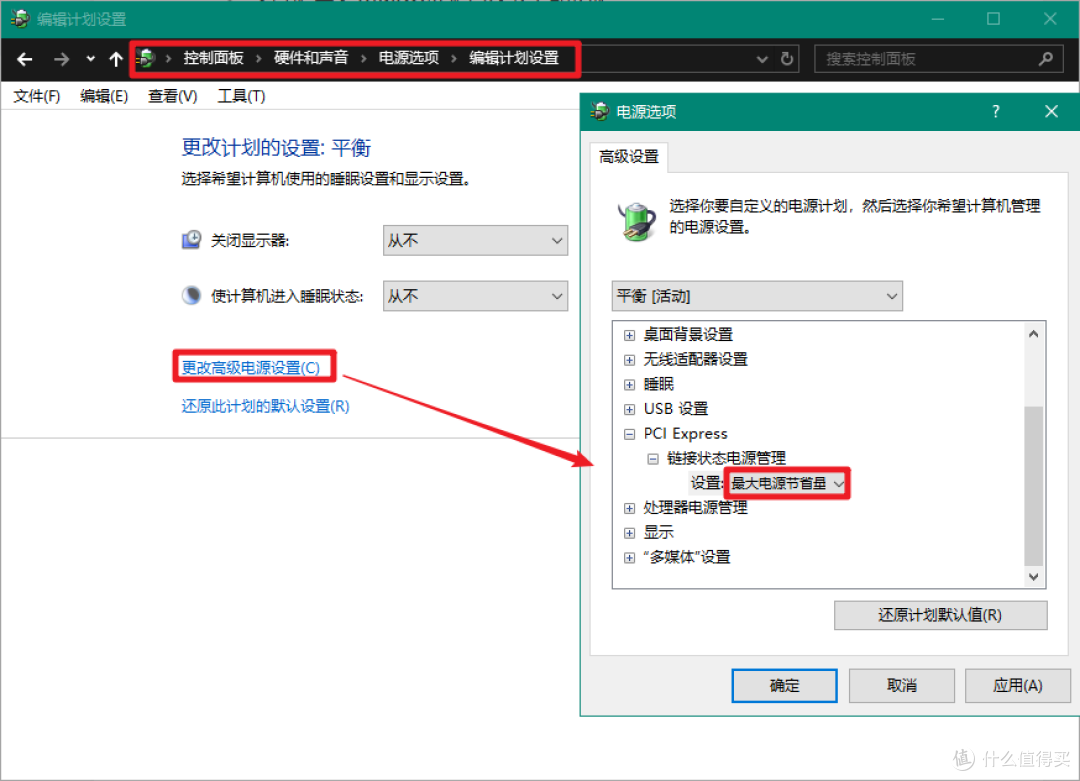Click the refresh icon in address bar
Viewport: 1080px width, 781px height.
787,59
